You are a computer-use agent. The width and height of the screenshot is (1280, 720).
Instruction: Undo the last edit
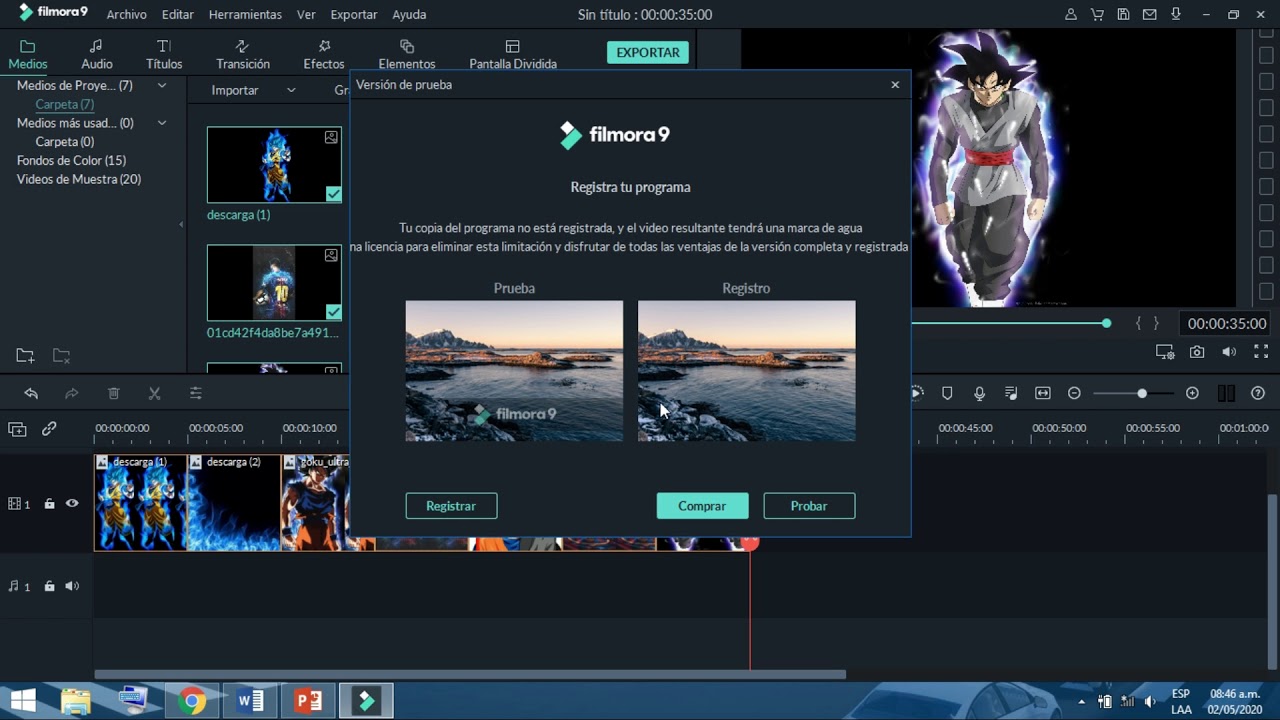[x=30, y=394]
